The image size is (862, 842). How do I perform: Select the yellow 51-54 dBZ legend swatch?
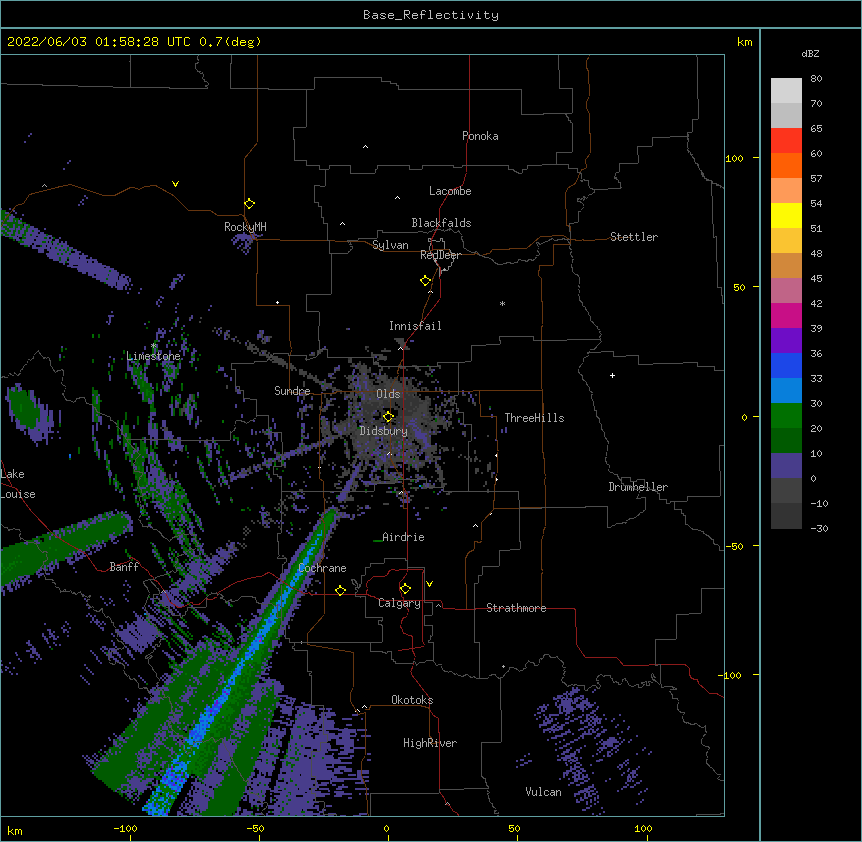[786, 215]
